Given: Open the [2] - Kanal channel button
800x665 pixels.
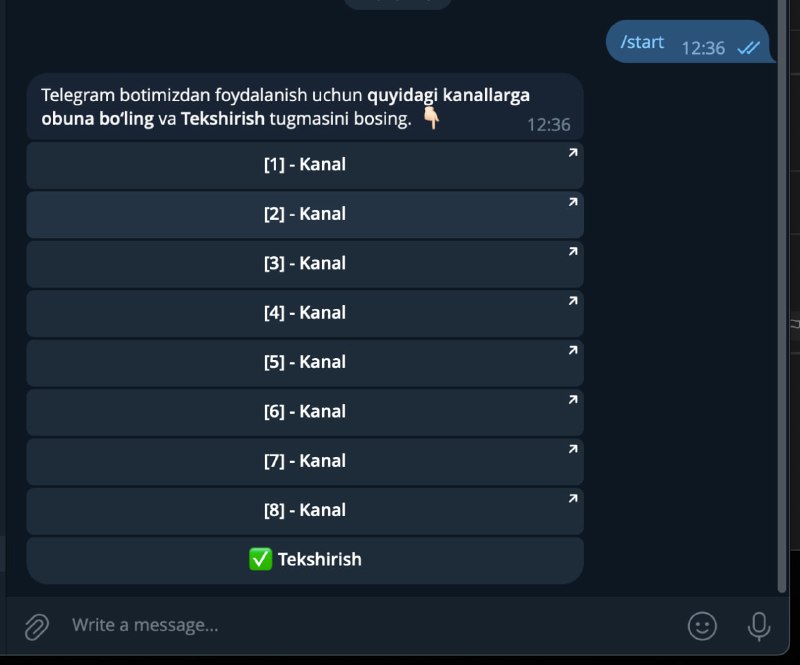Looking at the screenshot, I should [305, 215].
